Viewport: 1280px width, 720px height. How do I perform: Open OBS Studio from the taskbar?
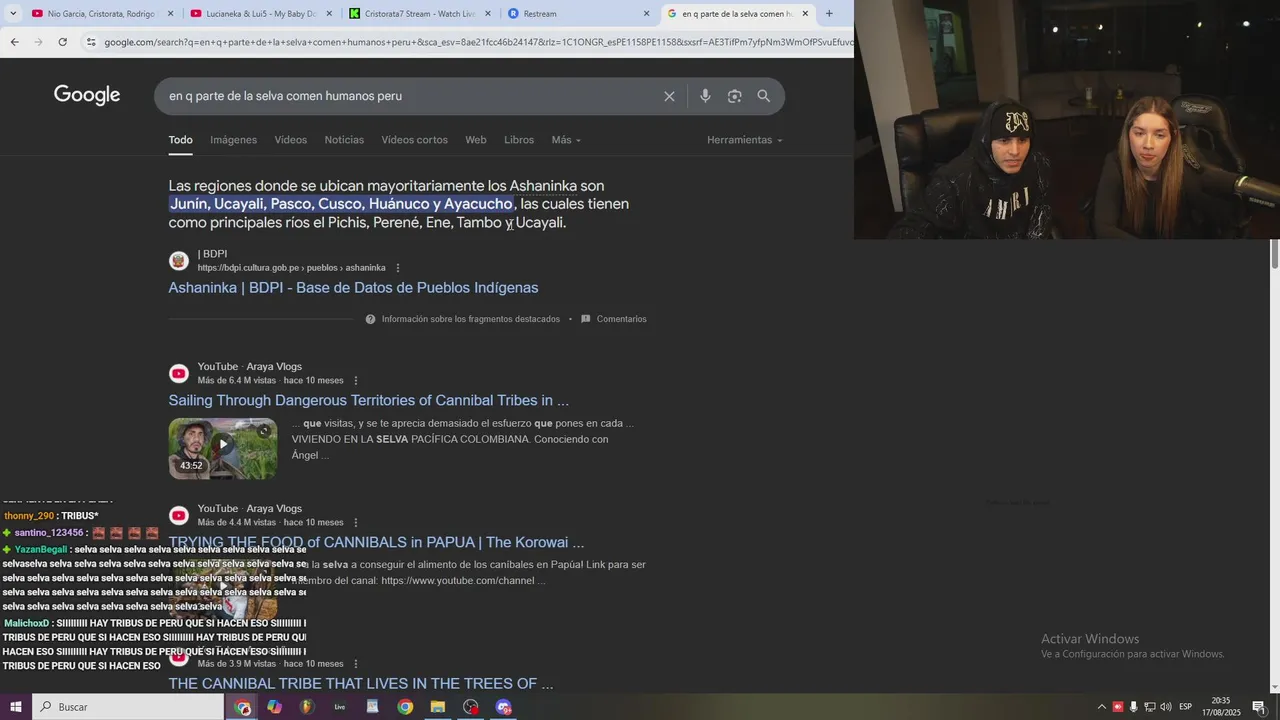[x=471, y=707]
